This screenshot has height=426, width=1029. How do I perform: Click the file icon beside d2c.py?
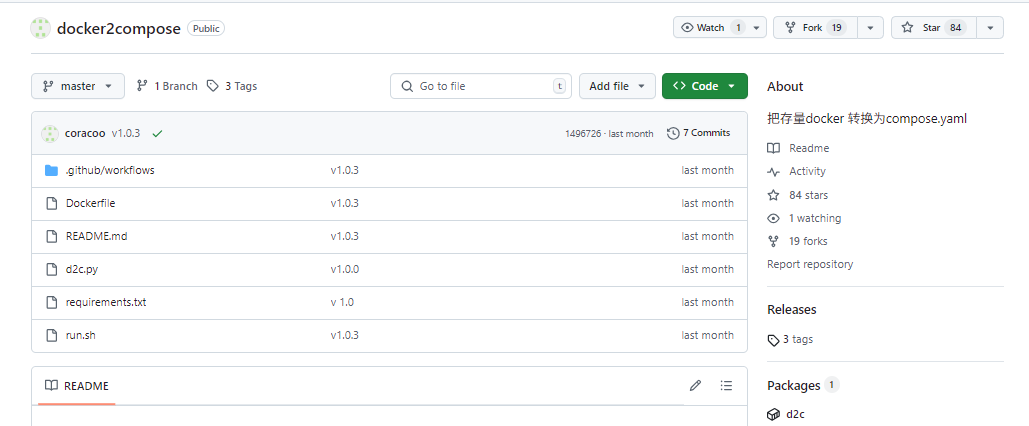point(52,269)
